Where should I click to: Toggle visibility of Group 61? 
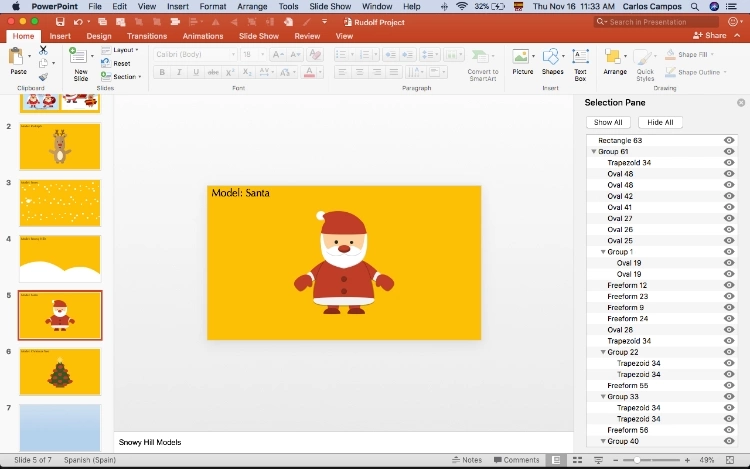pyautogui.click(x=729, y=152)
